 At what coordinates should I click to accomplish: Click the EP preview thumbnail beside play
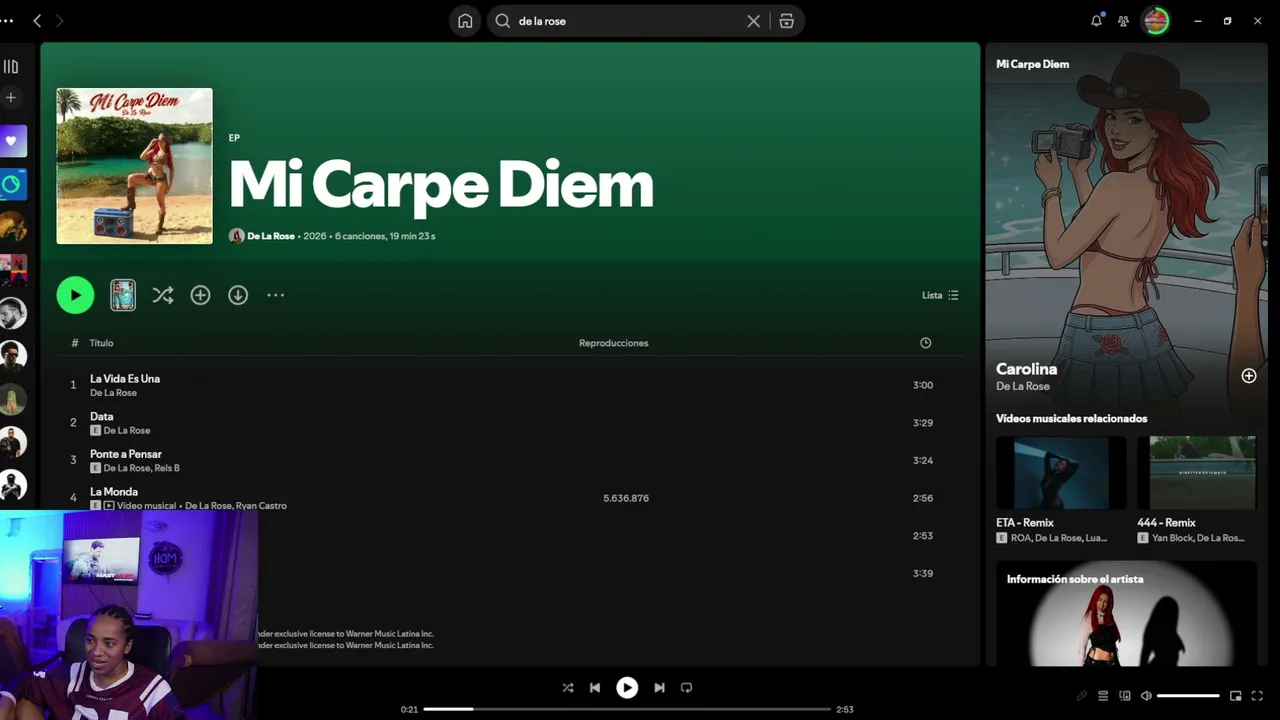click(123, 295)
